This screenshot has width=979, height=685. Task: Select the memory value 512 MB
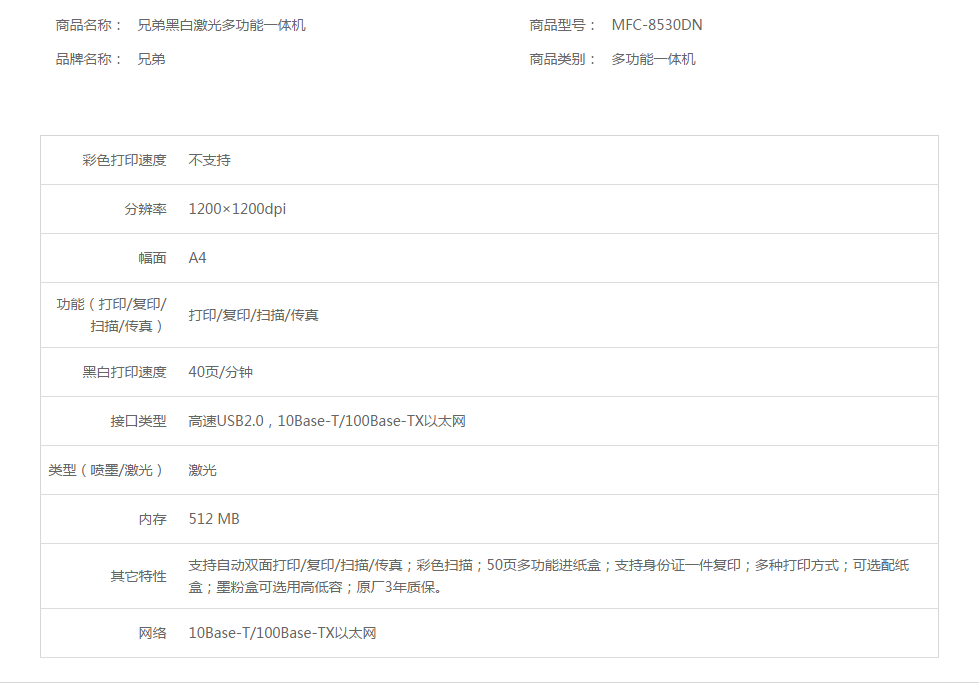click(x=214, y=520)
